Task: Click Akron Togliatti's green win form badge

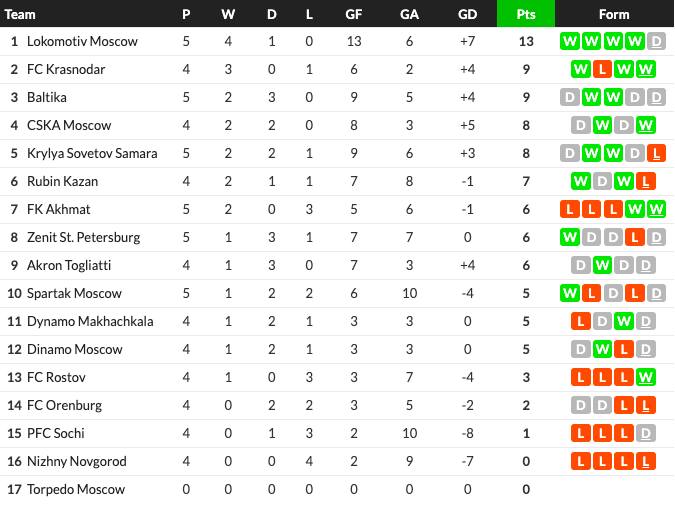Action: point(602,265)
